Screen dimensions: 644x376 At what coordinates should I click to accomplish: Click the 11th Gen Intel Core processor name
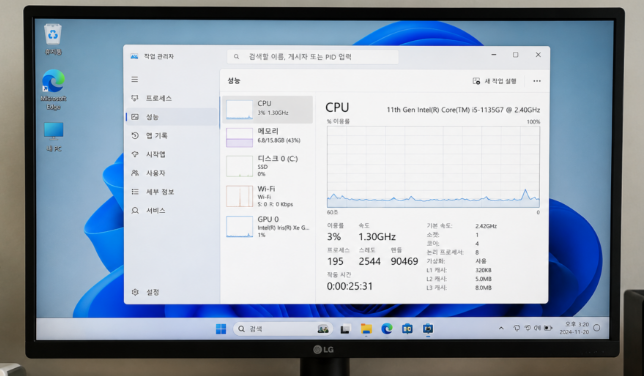(x=463, y=110)
